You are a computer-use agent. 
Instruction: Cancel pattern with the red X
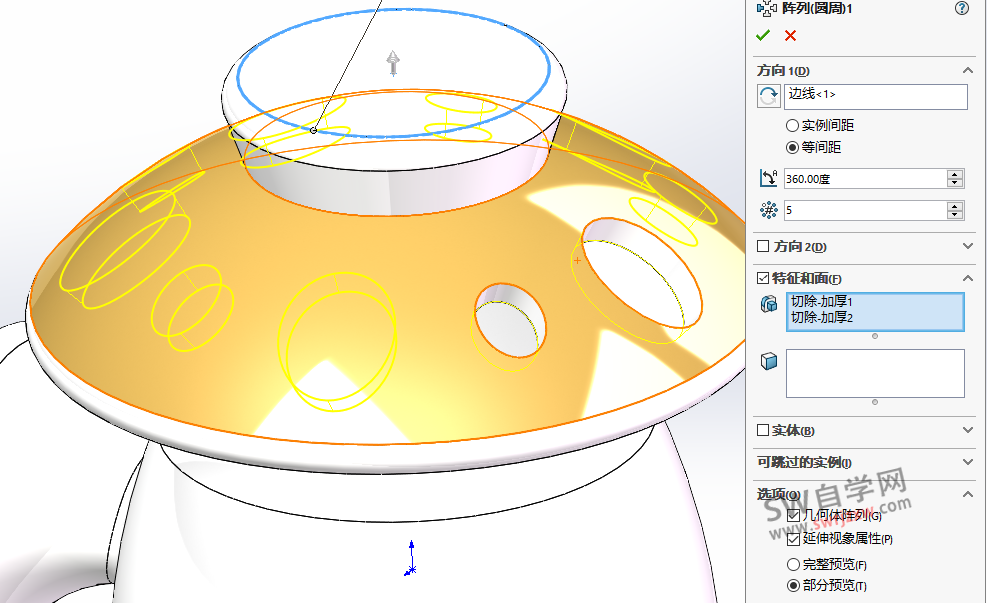(x=790, y=35)
